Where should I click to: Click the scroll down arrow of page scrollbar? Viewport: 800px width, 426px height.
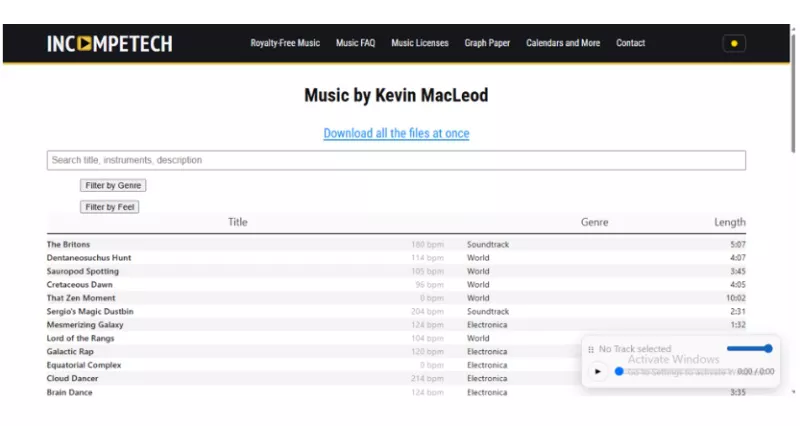tap(793, 392)
